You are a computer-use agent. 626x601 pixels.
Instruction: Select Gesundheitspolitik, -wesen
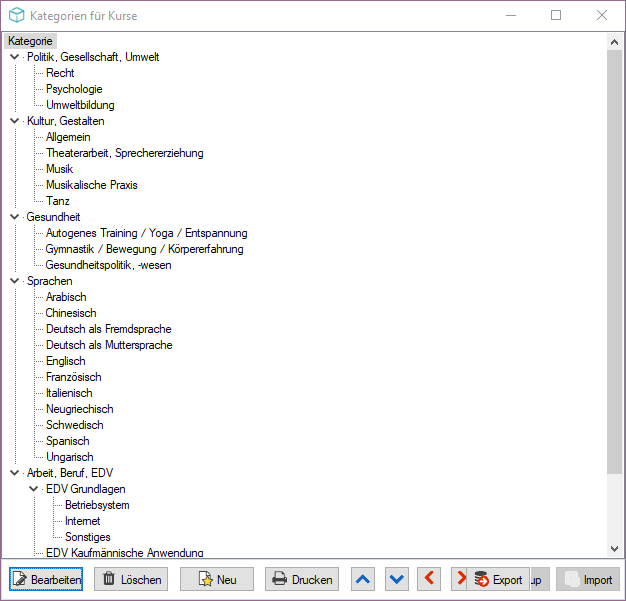pyautogui.click(x=108, y=265)
